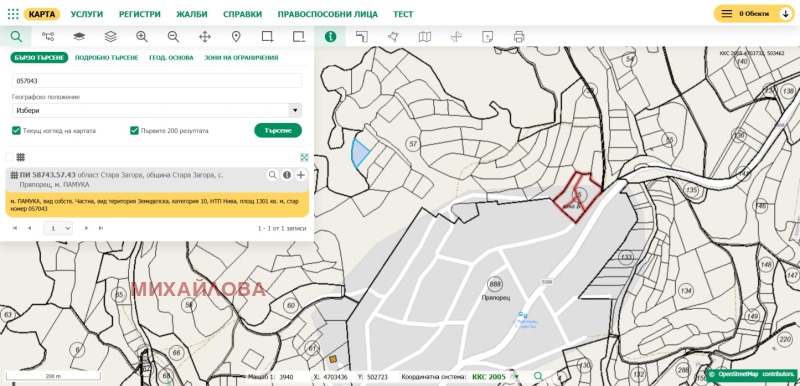This screenshot has width=800, height=386.
Task: Open the ЖАЛБИ menu
Action: (x=192, y=14)
